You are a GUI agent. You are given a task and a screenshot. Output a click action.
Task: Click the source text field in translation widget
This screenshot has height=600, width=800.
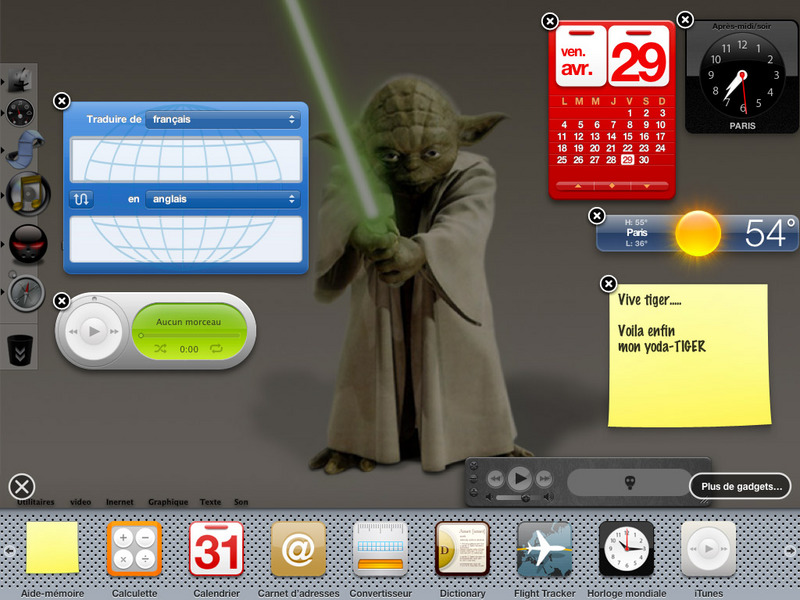click(186, 160)
